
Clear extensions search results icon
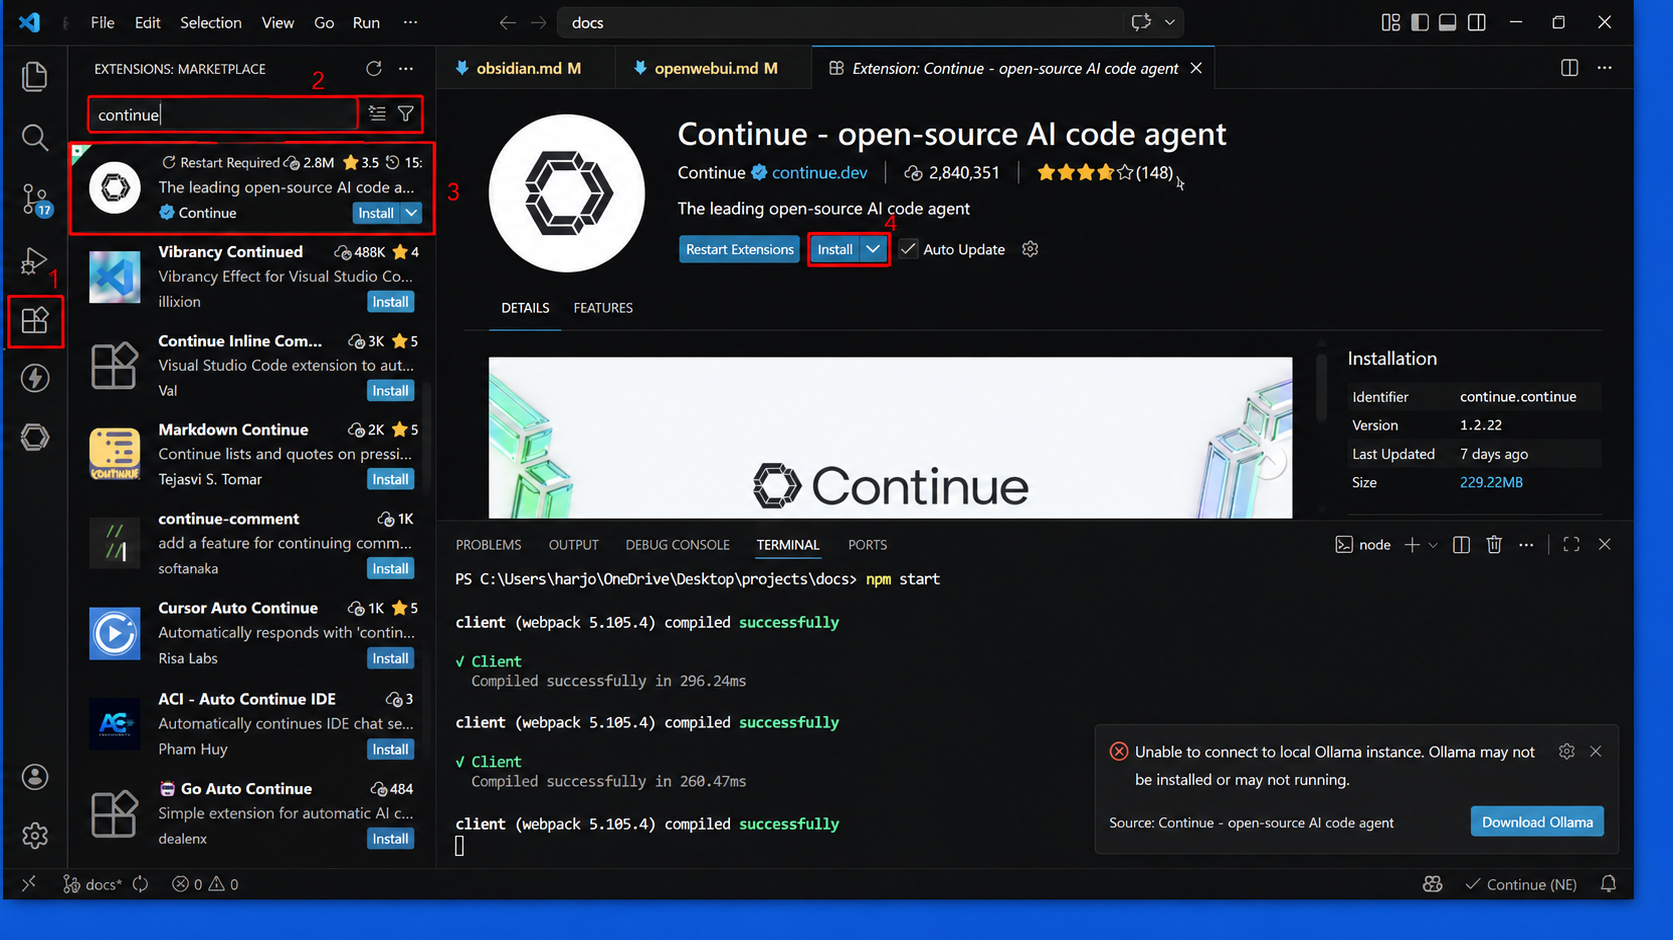point(377,114)
